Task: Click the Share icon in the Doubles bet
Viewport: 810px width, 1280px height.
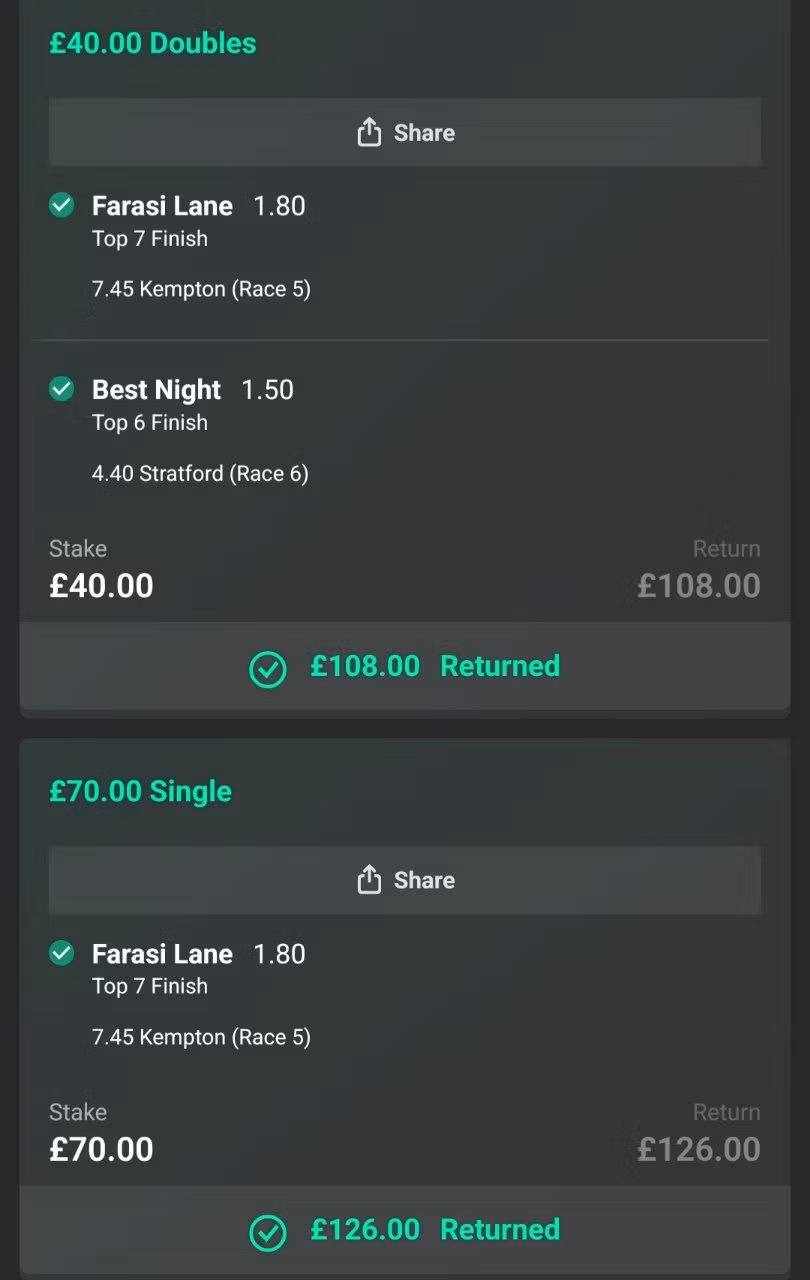Action: point(369,132)
